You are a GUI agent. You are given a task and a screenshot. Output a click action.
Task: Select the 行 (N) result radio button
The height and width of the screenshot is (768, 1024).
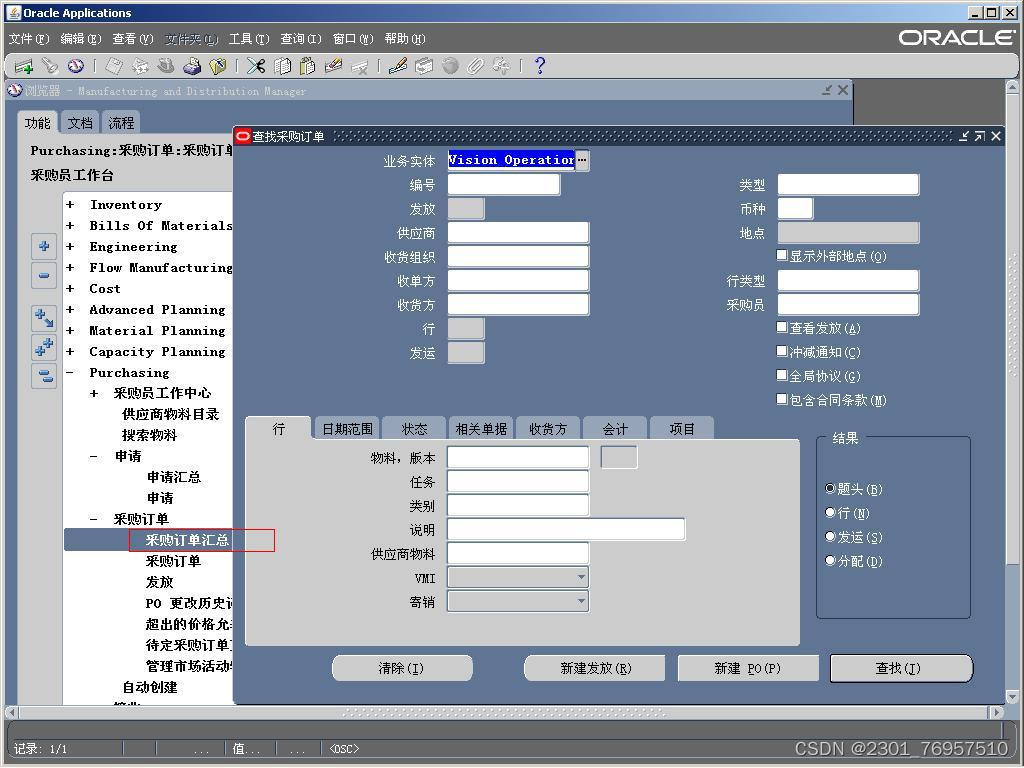[x=830, y=513]
